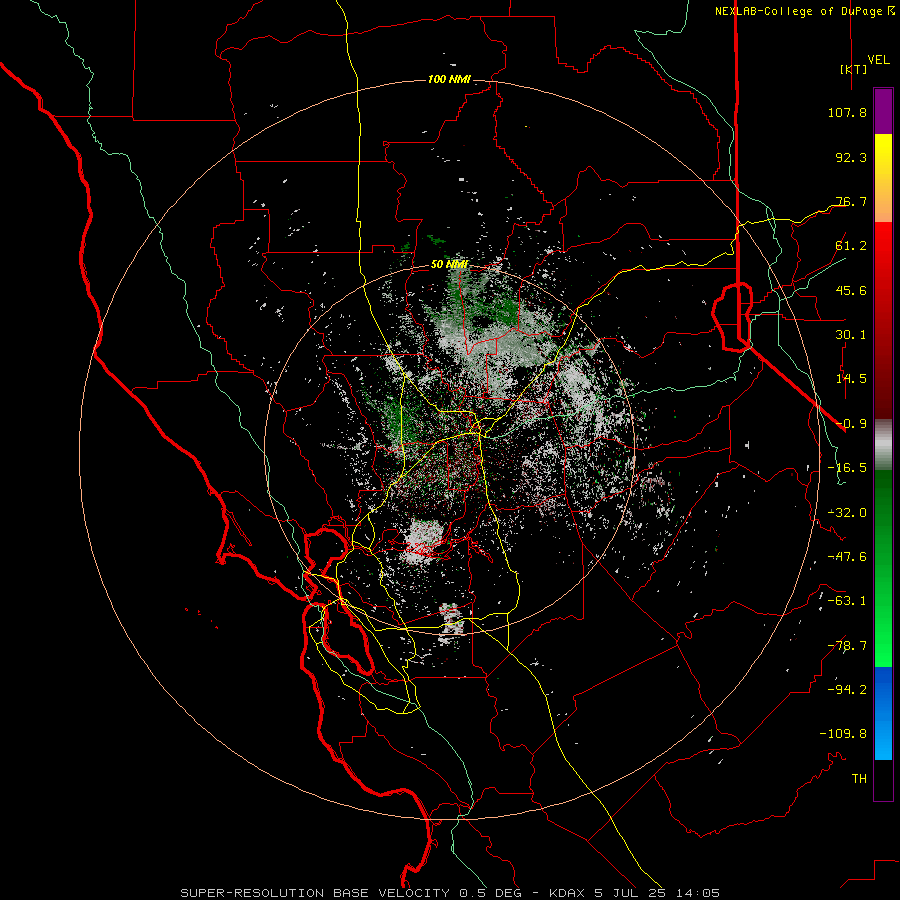The image size is (900, 900).
Task: Select the 92.3 velocity scale value
Action: [x=851, y=157]
